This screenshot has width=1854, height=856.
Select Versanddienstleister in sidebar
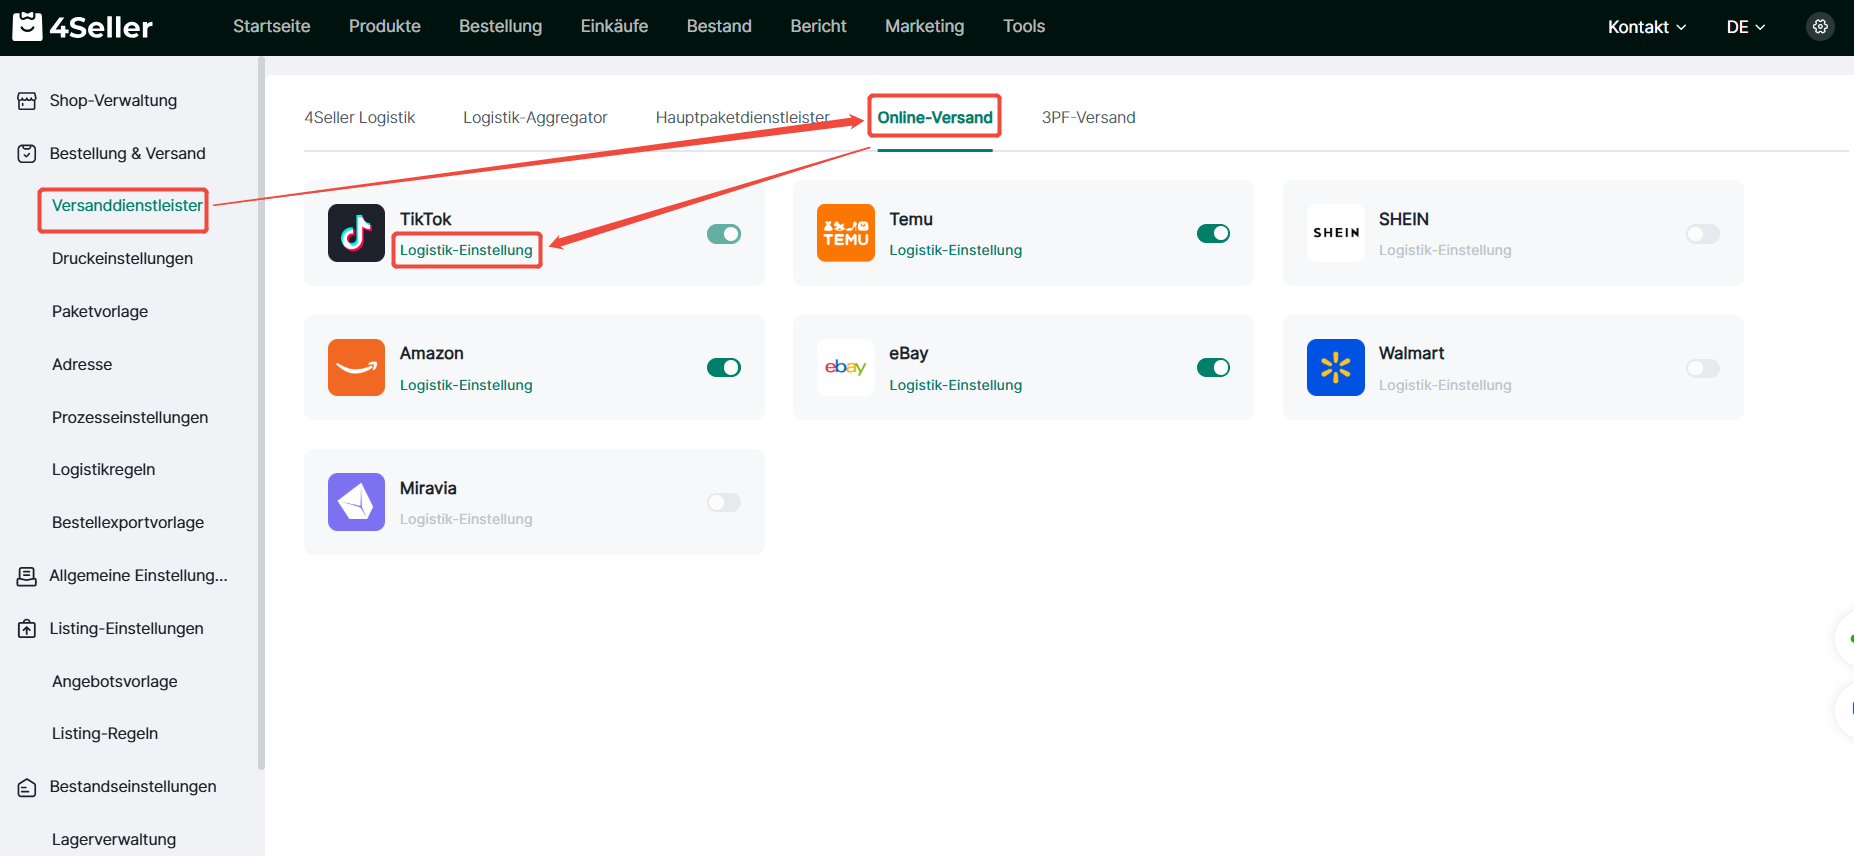point(127,206)
